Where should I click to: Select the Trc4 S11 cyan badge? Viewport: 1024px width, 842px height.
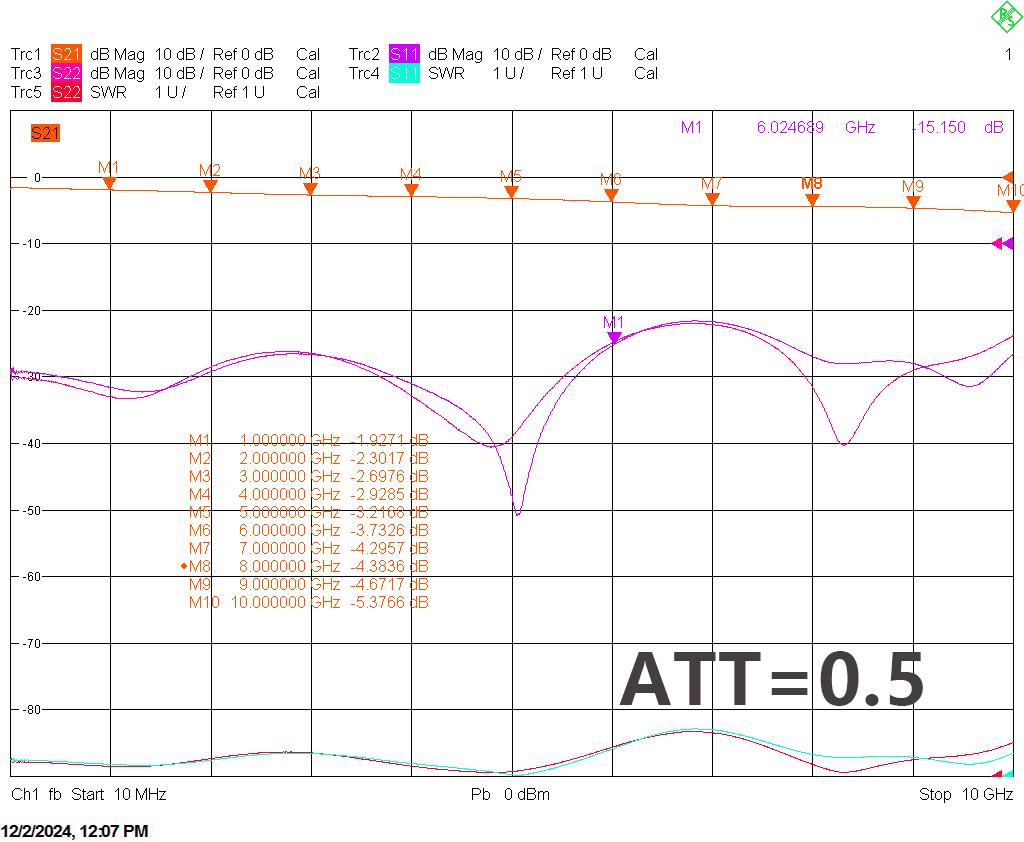404,73
